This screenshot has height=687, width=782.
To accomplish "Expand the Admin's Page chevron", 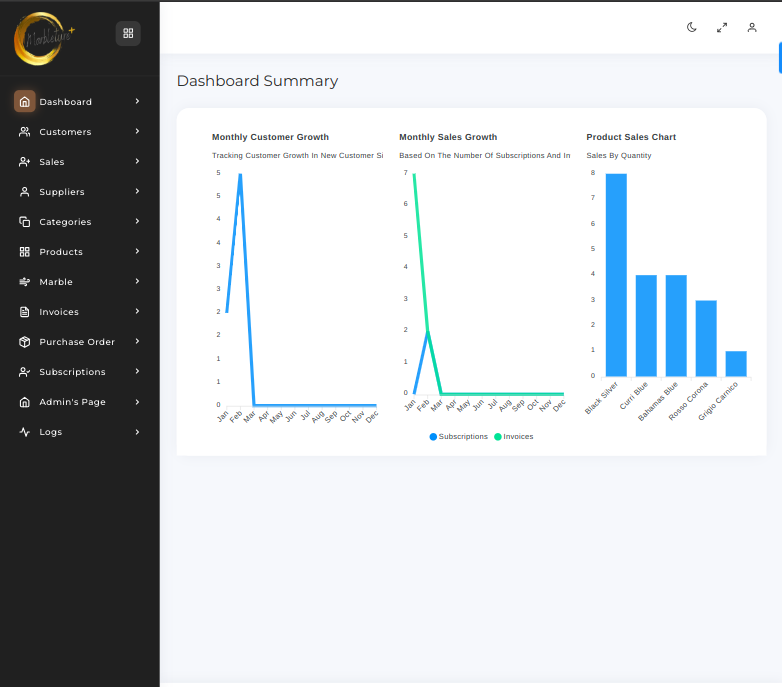I will click(x=137, y=402).
